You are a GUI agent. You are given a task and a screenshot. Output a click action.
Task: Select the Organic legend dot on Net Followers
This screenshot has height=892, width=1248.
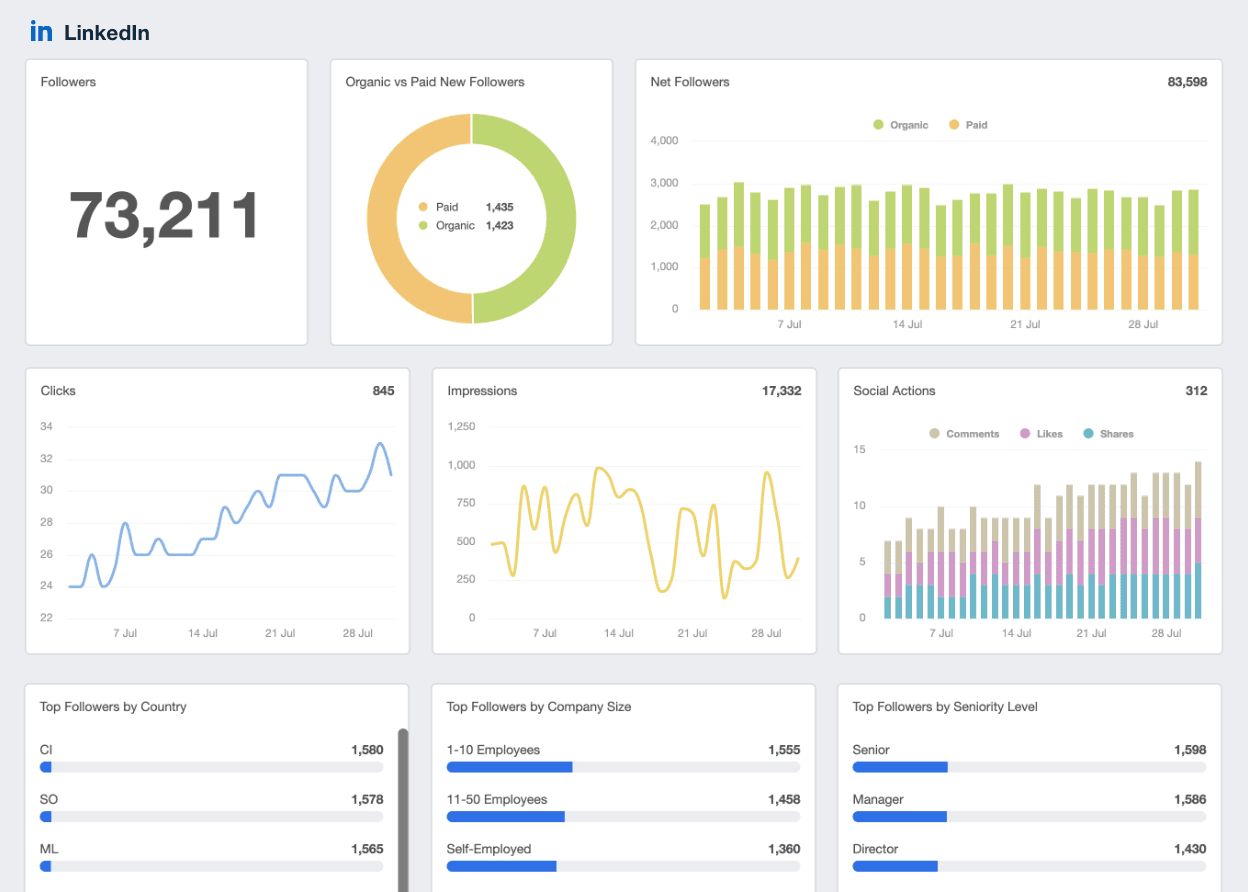pos(878,124)
